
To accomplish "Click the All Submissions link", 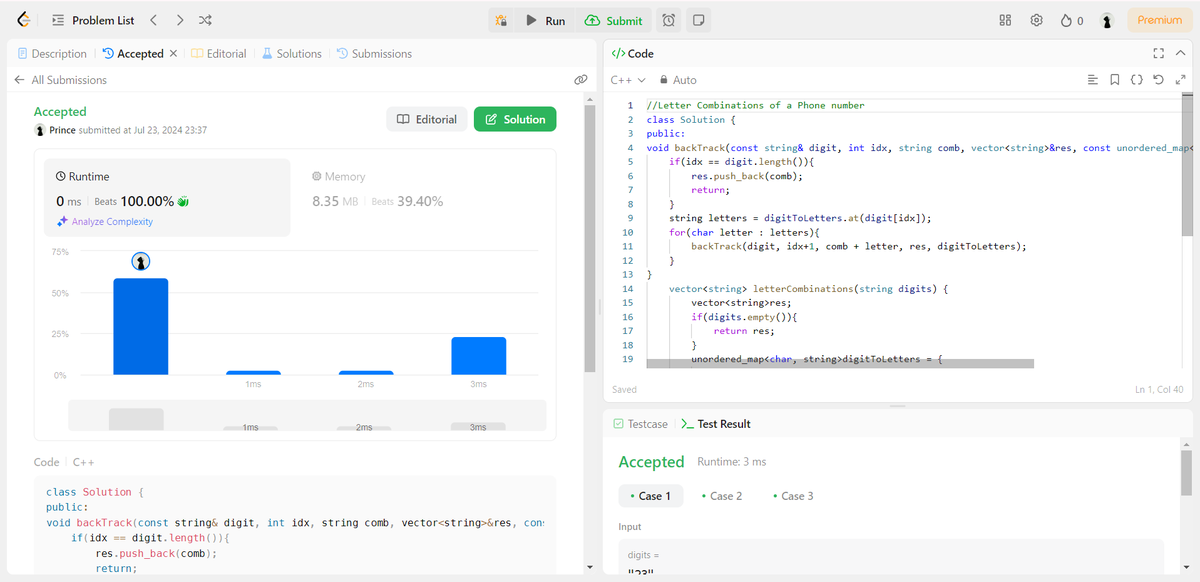I will click(x=69, y=80).
